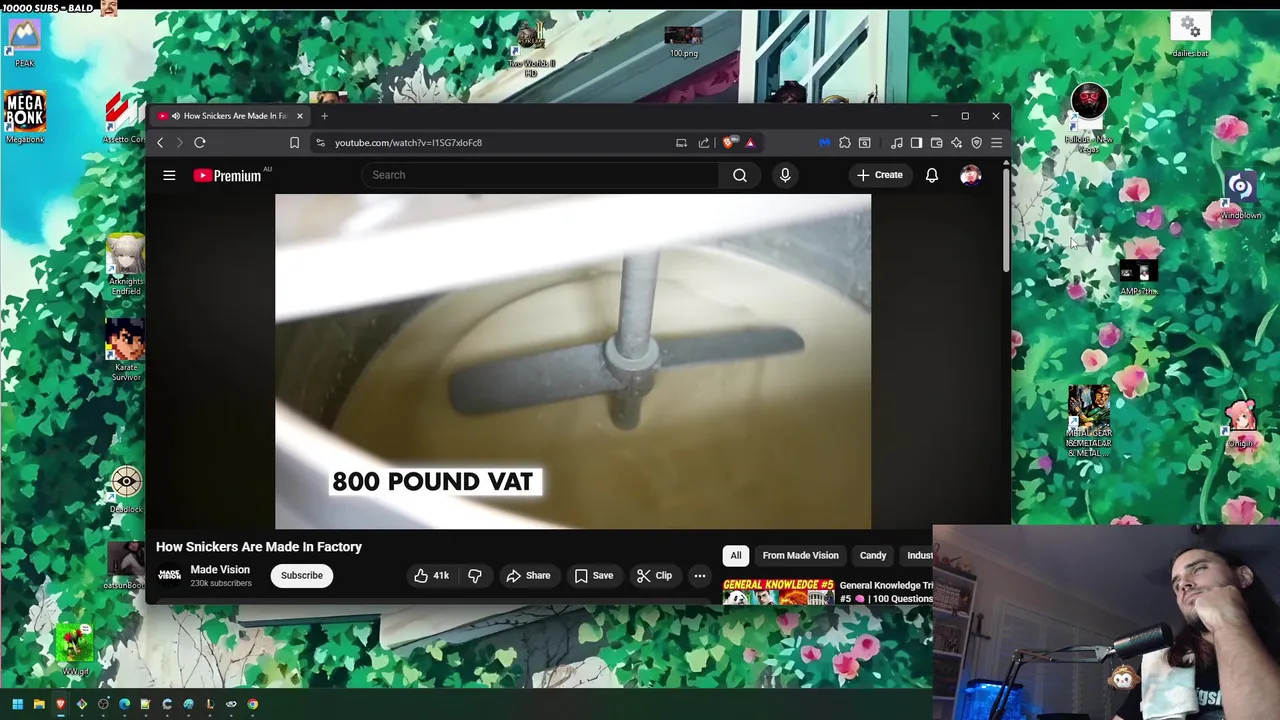Select the Candy filter chip
The image size is (1280, 720).
[x=873, y=555]
